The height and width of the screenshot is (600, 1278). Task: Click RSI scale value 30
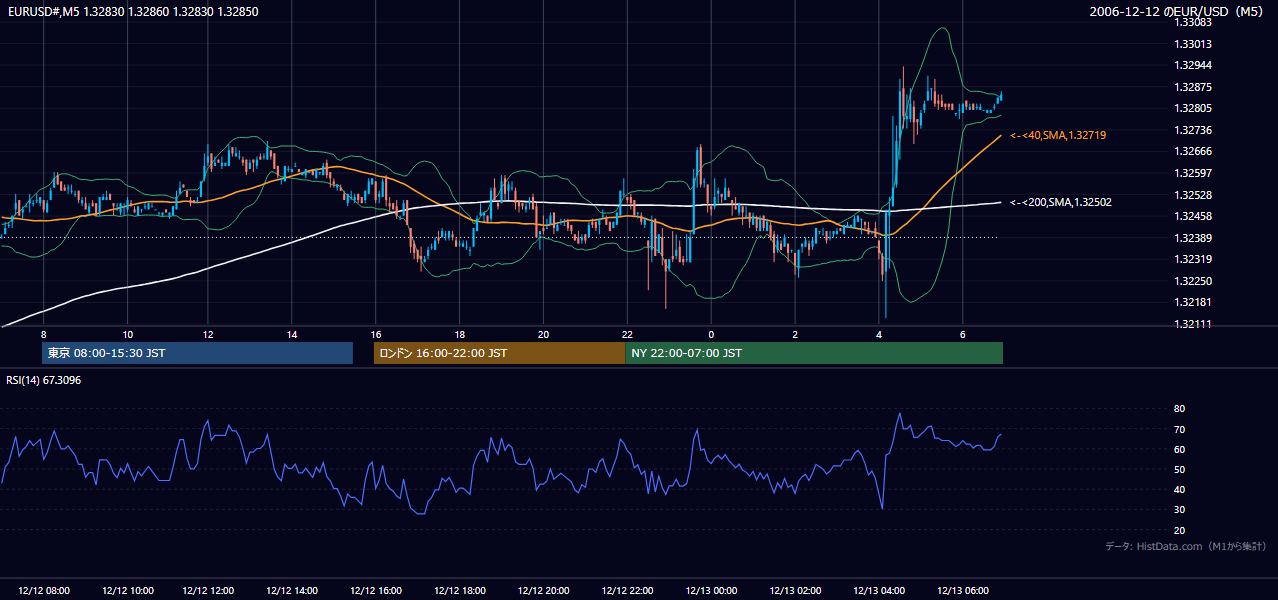click(x=1179, y=510)
